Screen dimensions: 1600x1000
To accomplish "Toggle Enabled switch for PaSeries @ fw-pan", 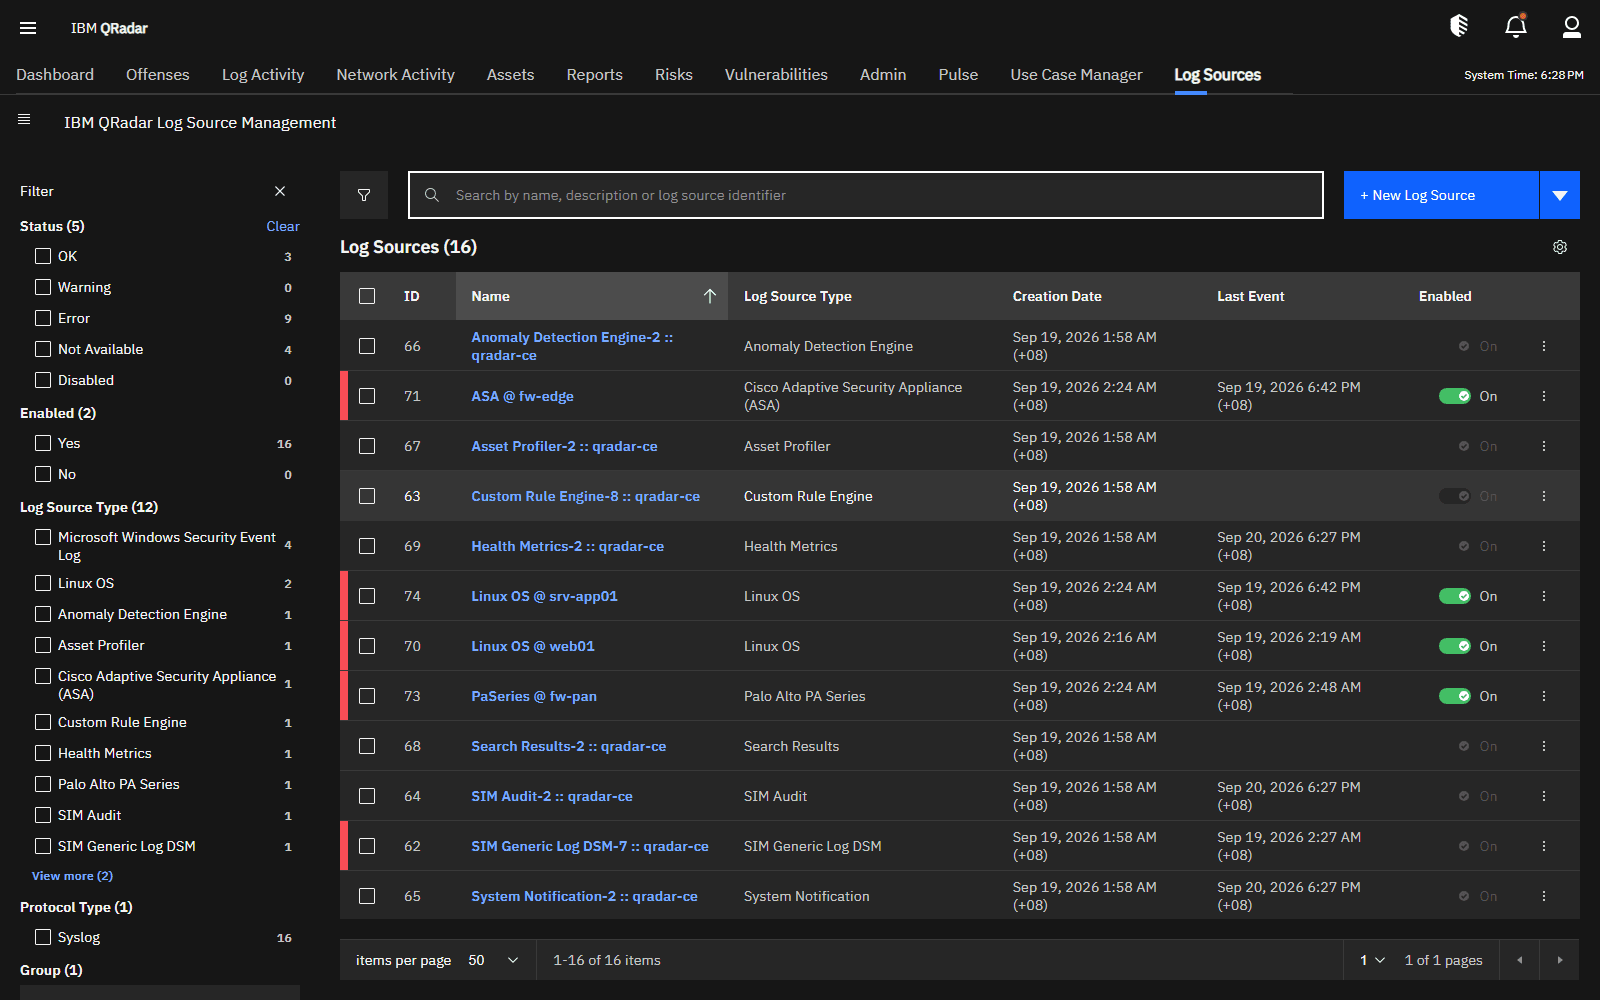I will pyautogui.click(x=1455, y=696).
